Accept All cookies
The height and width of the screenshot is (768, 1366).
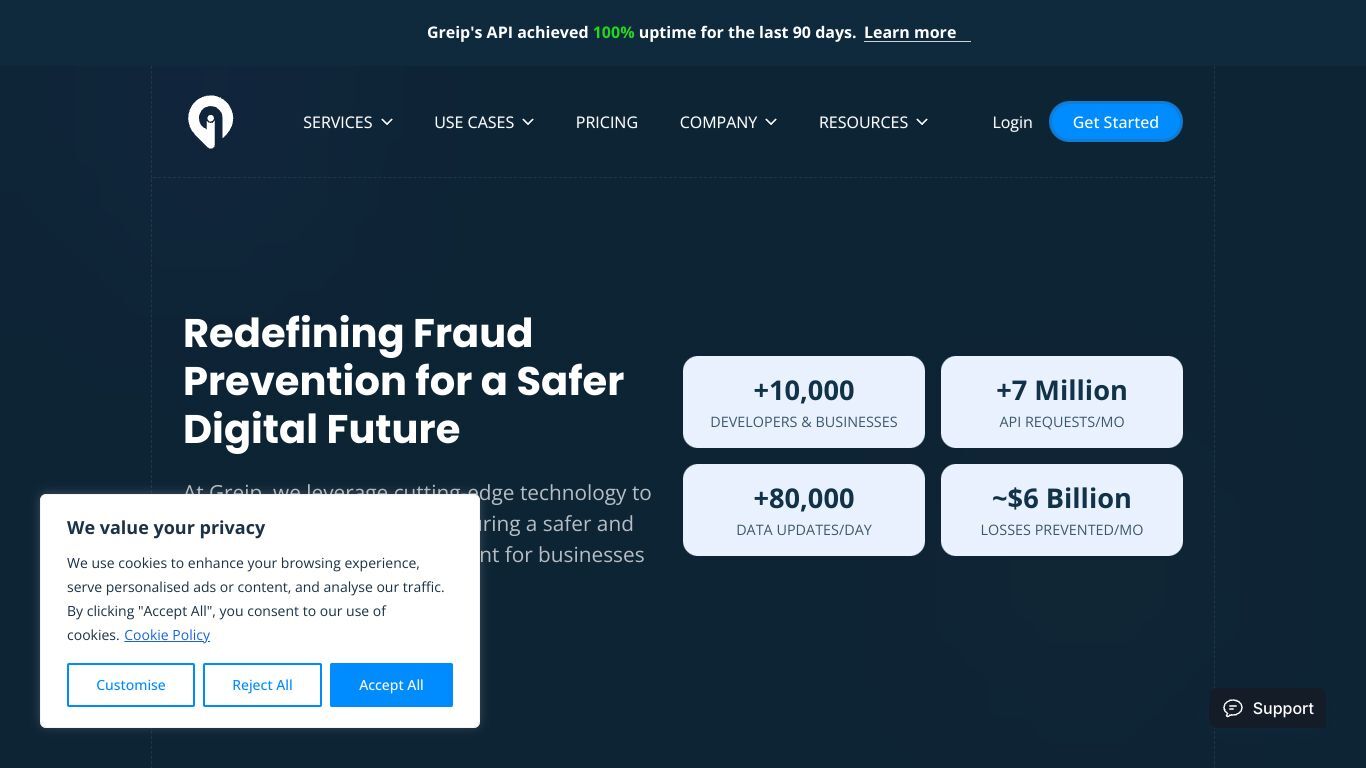(x=391, y=685)
